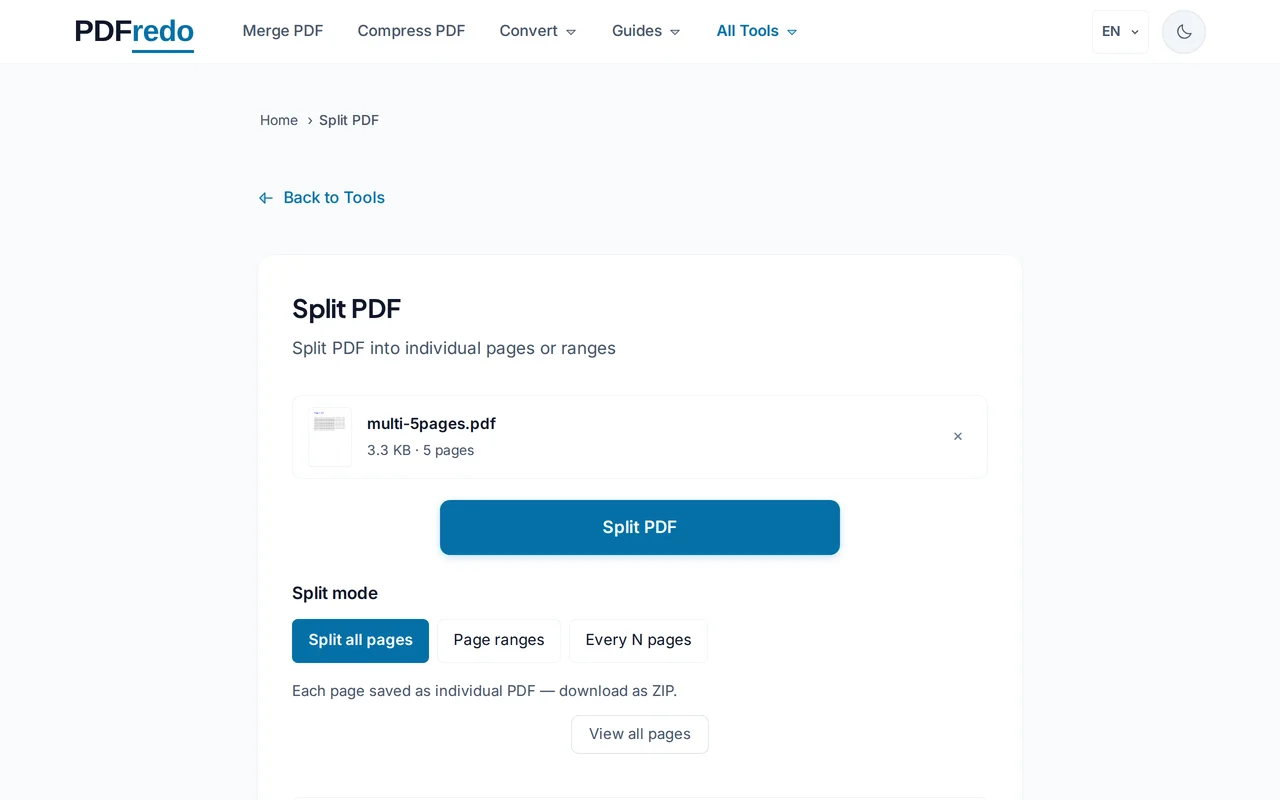The width and height of the screenshot is (1280, 800).
Task: Open the EN language dropdown
Action: [1119, 31]
